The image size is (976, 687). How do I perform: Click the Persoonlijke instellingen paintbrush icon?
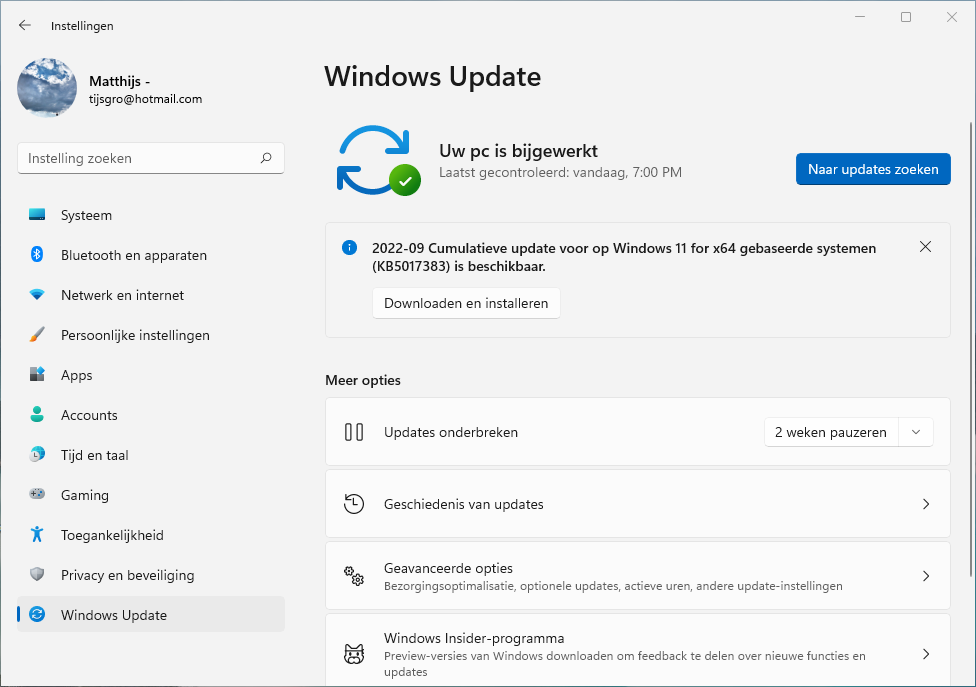(37, 335)
